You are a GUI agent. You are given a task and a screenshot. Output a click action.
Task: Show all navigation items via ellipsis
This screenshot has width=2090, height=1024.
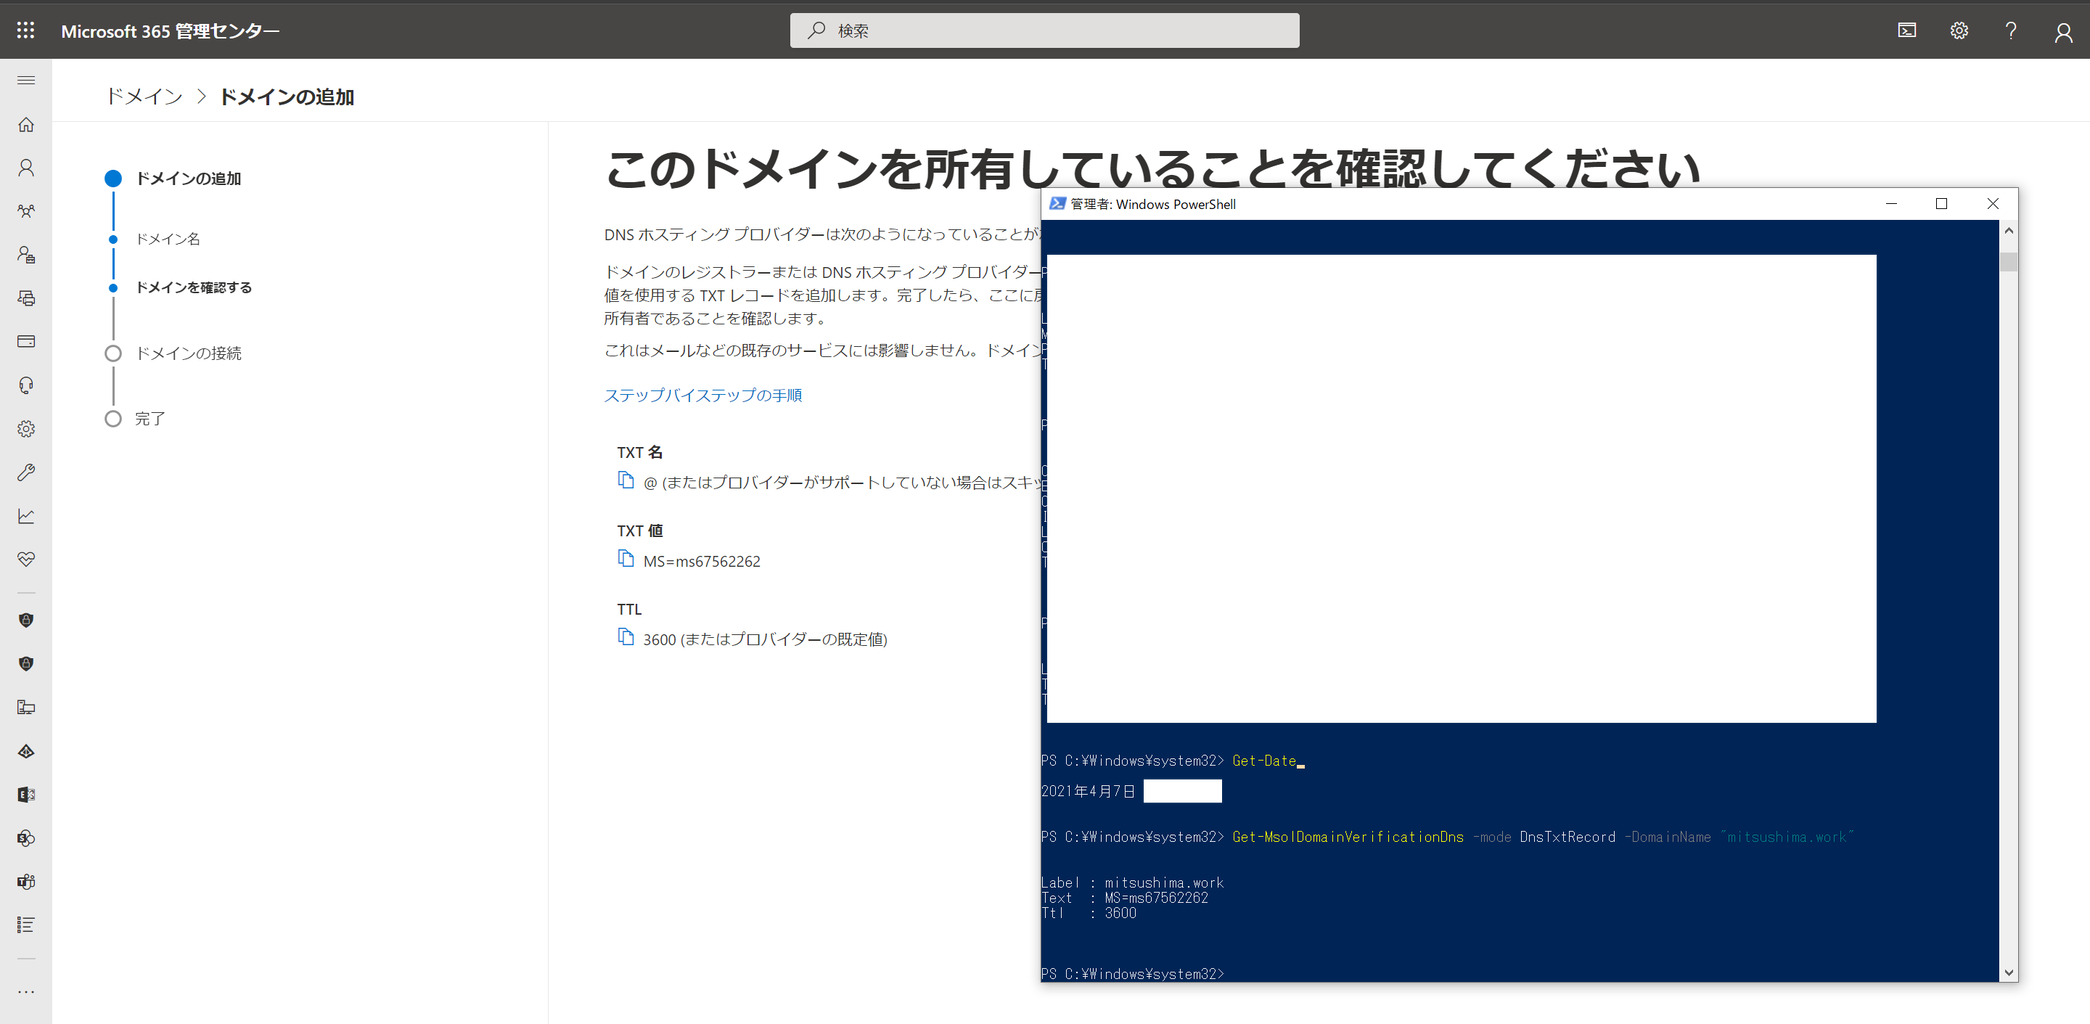pos(26,992)
